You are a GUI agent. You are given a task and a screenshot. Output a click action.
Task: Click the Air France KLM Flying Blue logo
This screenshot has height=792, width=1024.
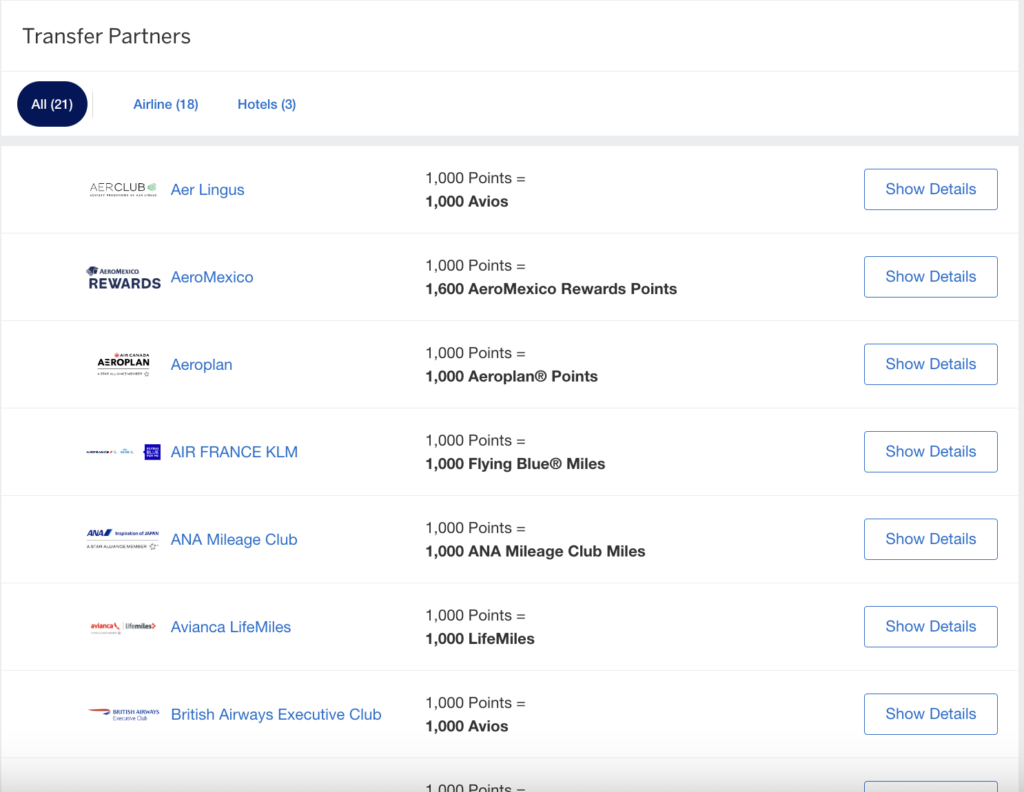coord(123,452)
